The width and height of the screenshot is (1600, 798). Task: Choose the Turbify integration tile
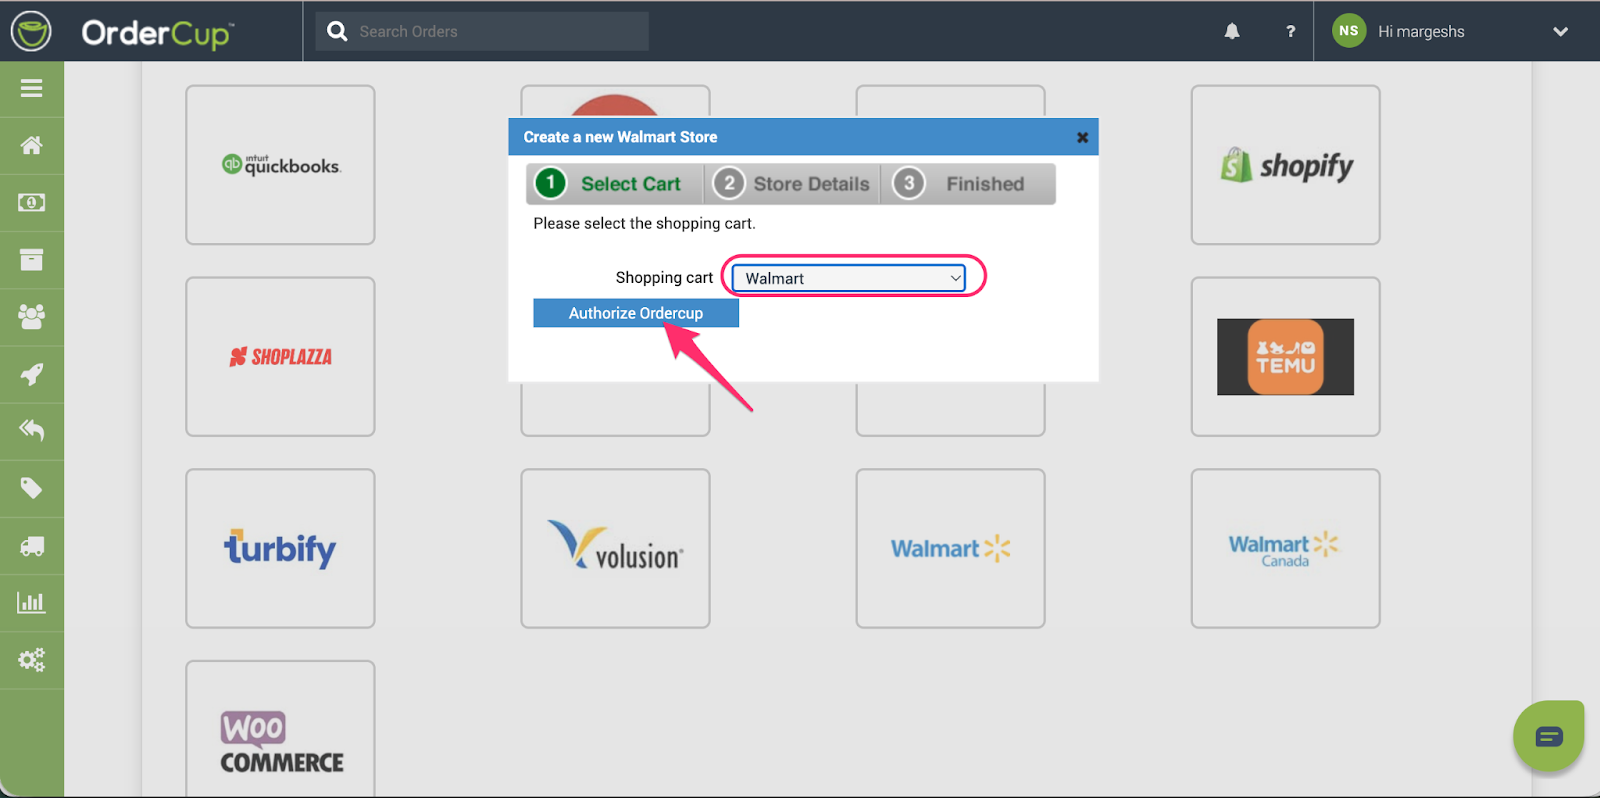point(280,549)
